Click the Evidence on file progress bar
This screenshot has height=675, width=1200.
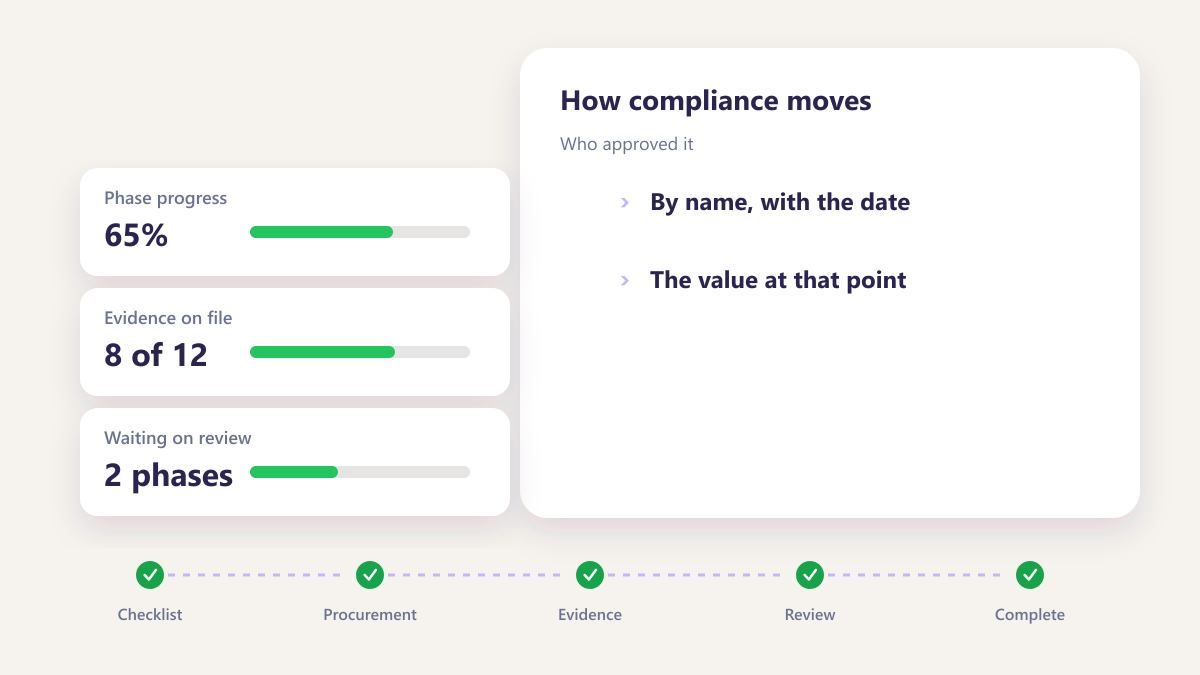tap(360, 352)
